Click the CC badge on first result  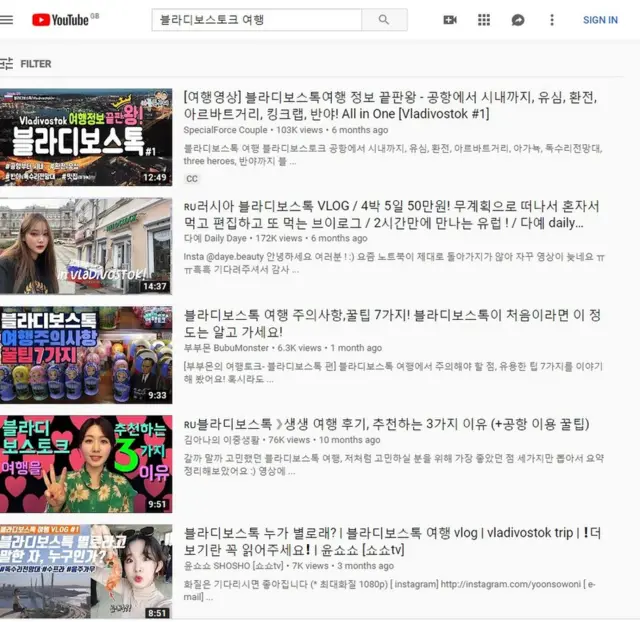192,179
